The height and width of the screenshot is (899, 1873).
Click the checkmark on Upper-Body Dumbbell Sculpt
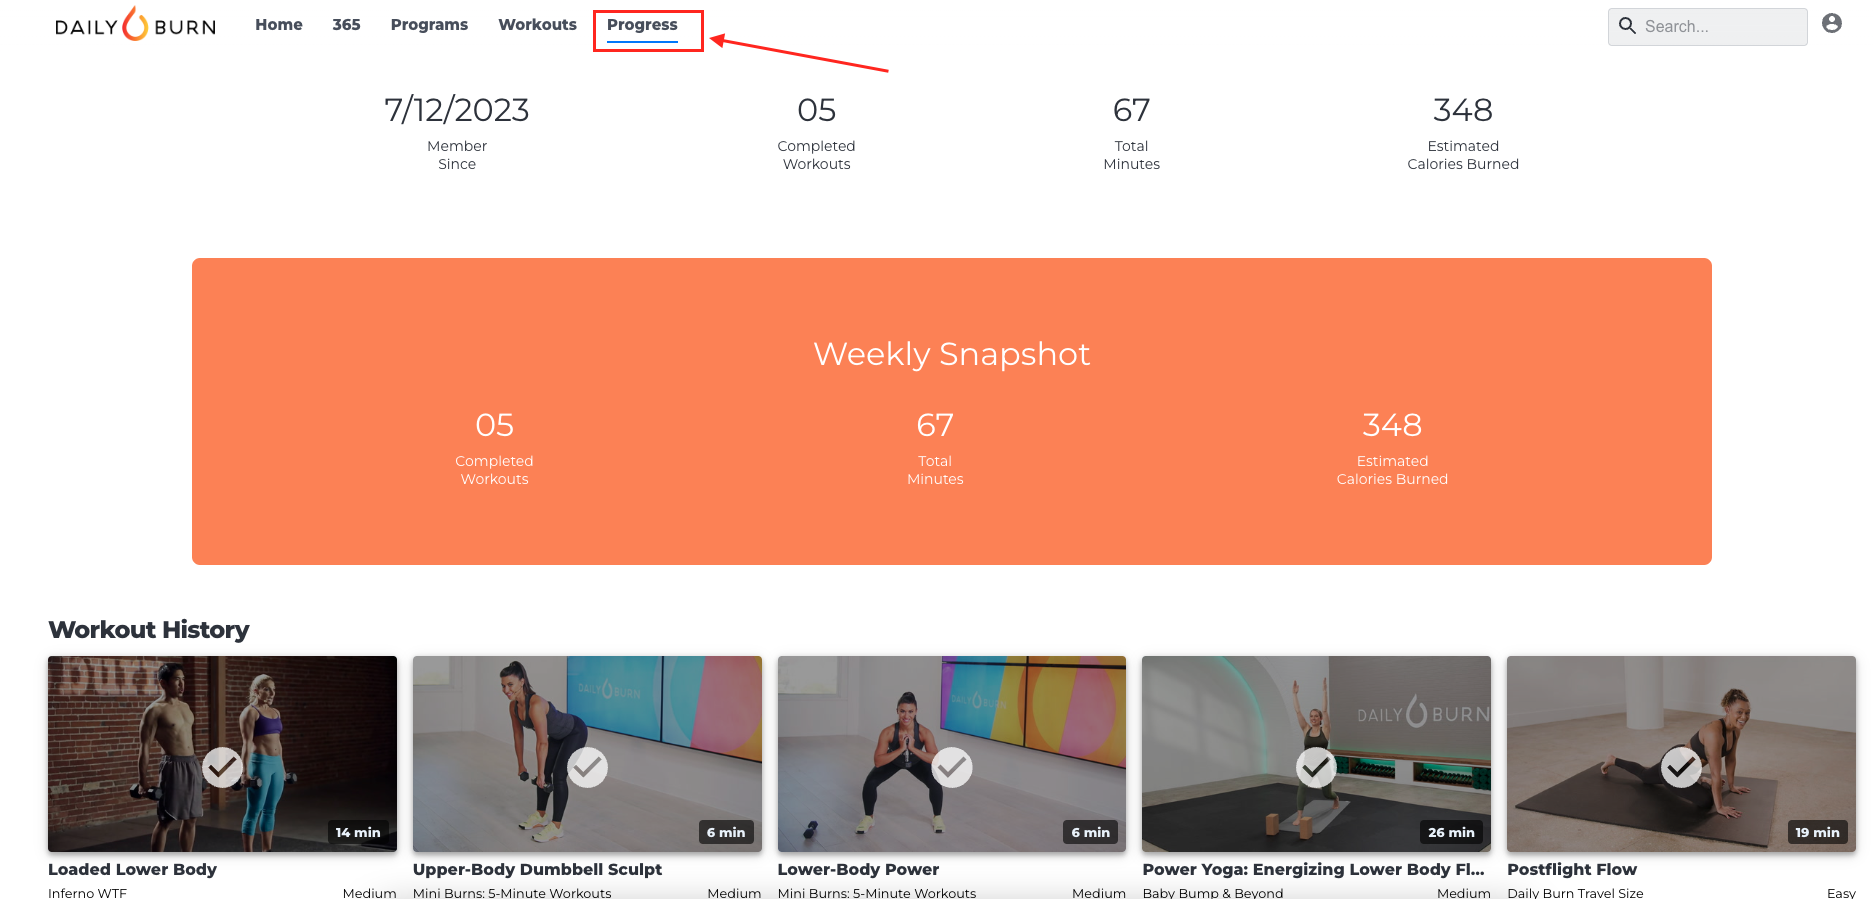(x=587, y=767)
